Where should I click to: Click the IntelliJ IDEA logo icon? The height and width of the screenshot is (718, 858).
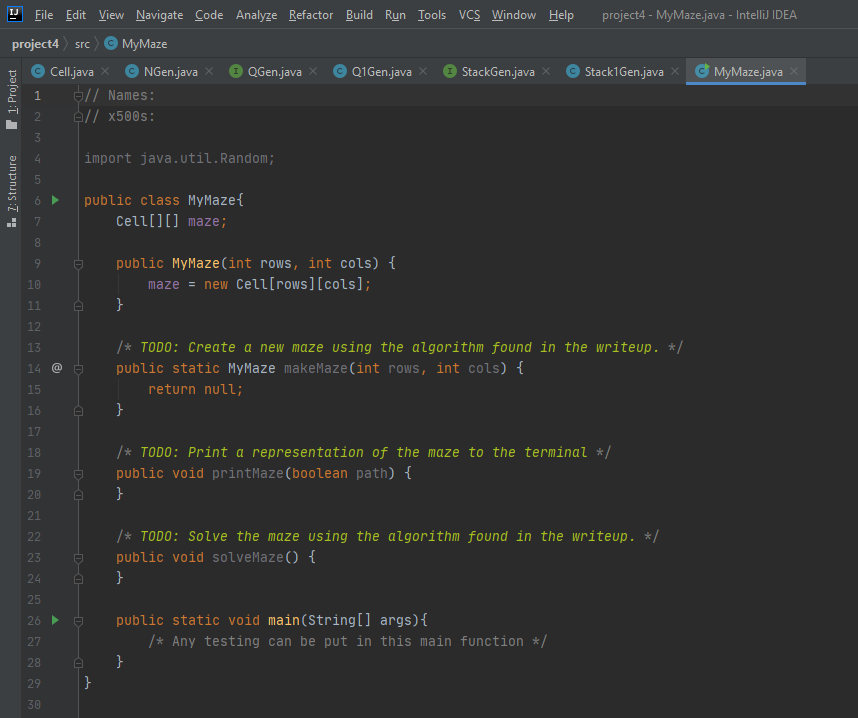(x=15, y=14)
